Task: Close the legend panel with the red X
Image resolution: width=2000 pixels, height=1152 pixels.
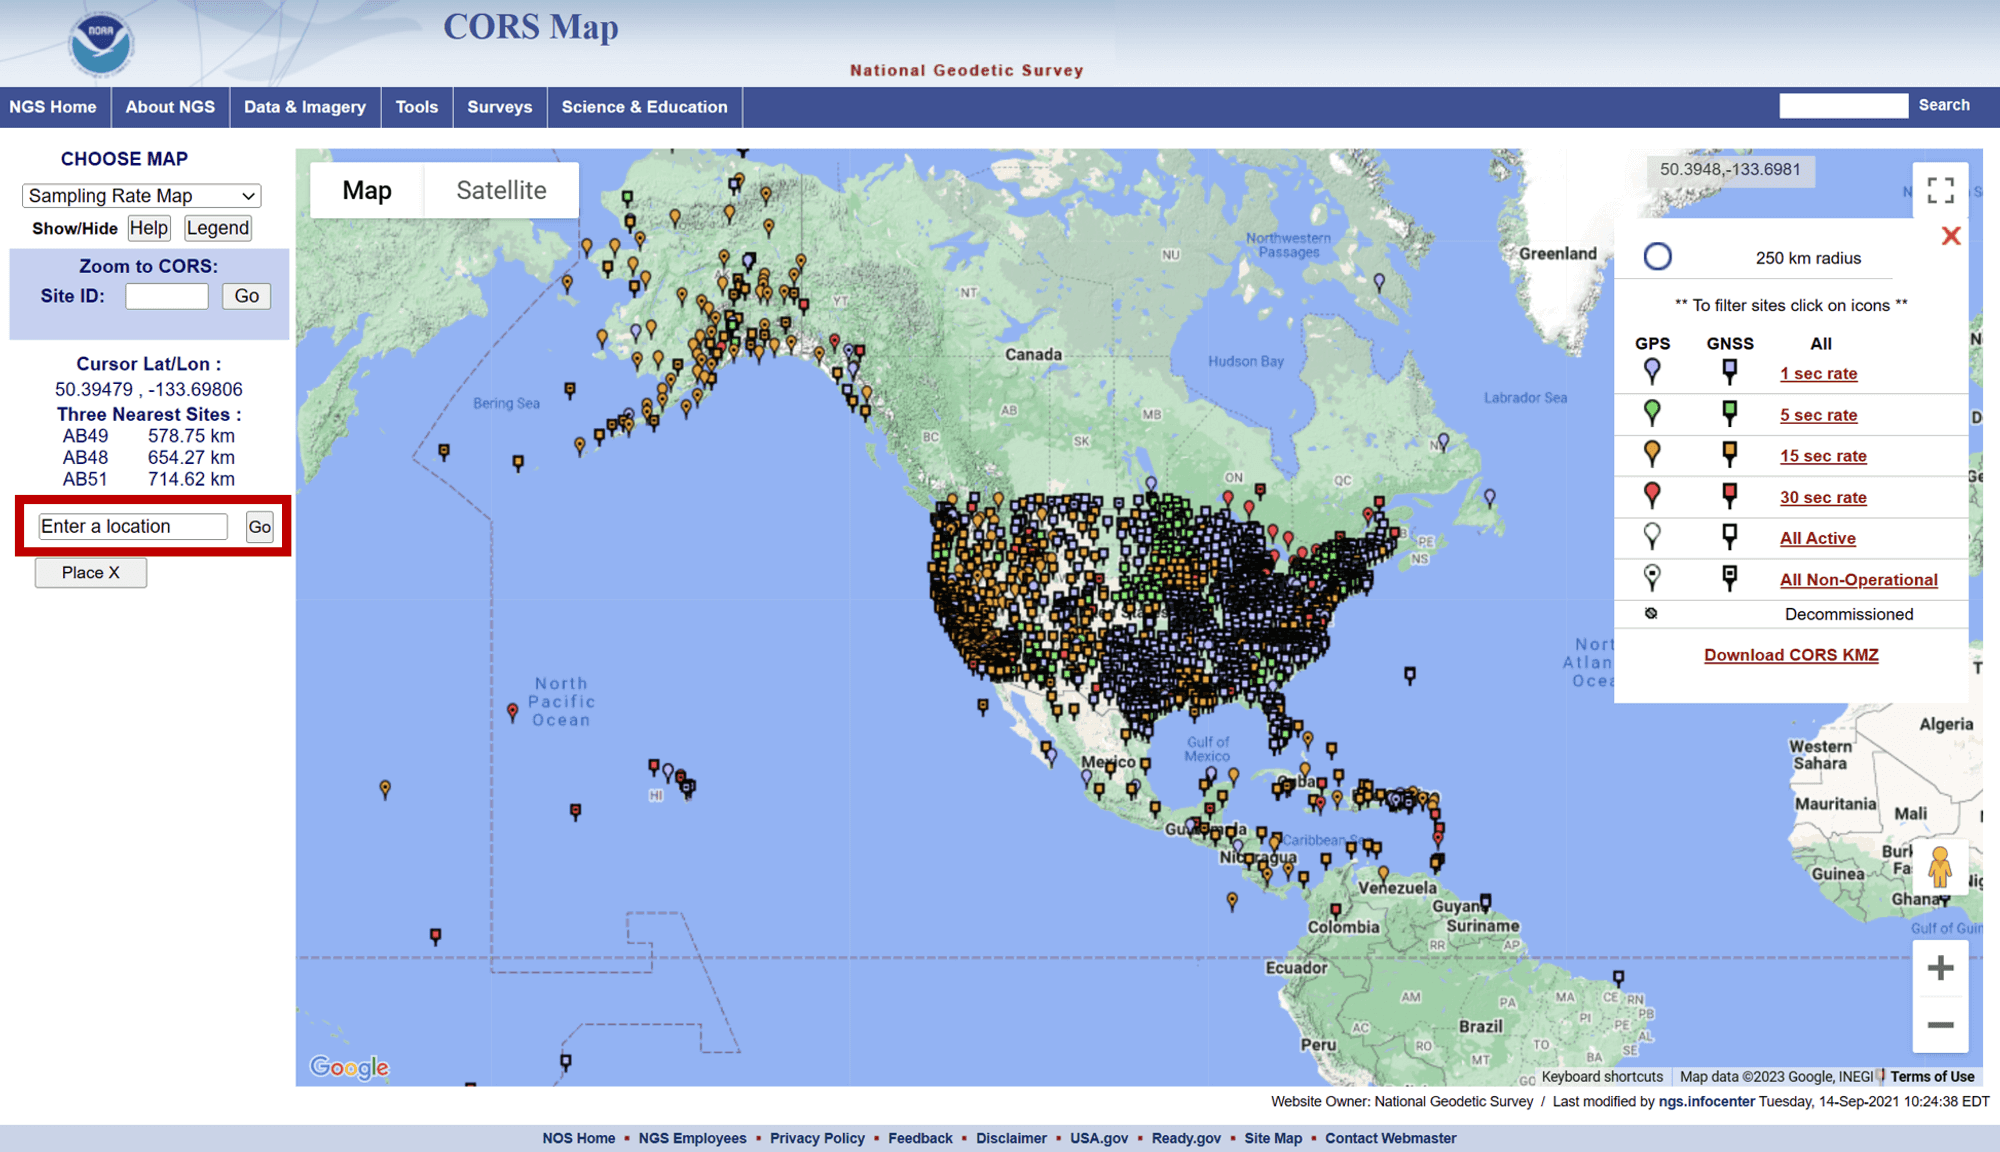Action: point(1950,236)
